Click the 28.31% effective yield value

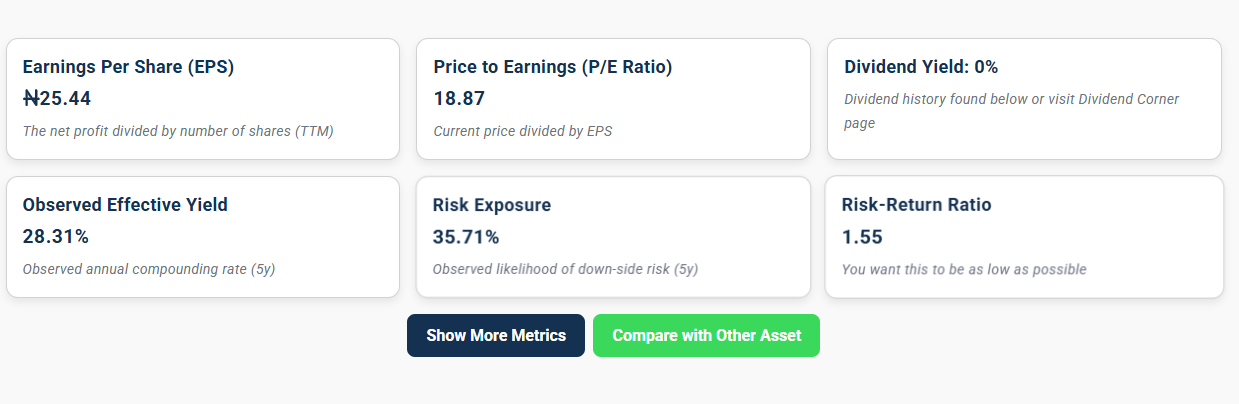[56, 237]
